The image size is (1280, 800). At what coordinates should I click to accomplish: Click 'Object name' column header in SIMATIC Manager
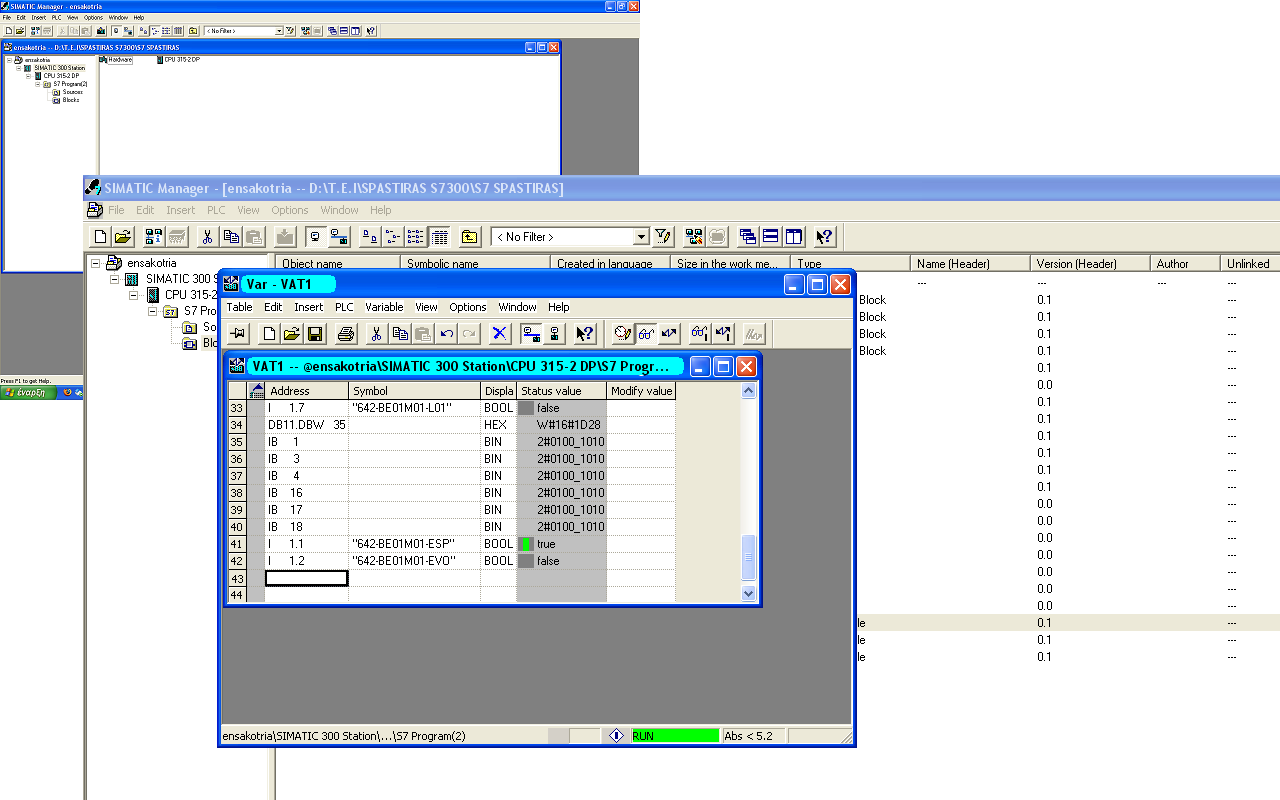click(x=337, y=264)
